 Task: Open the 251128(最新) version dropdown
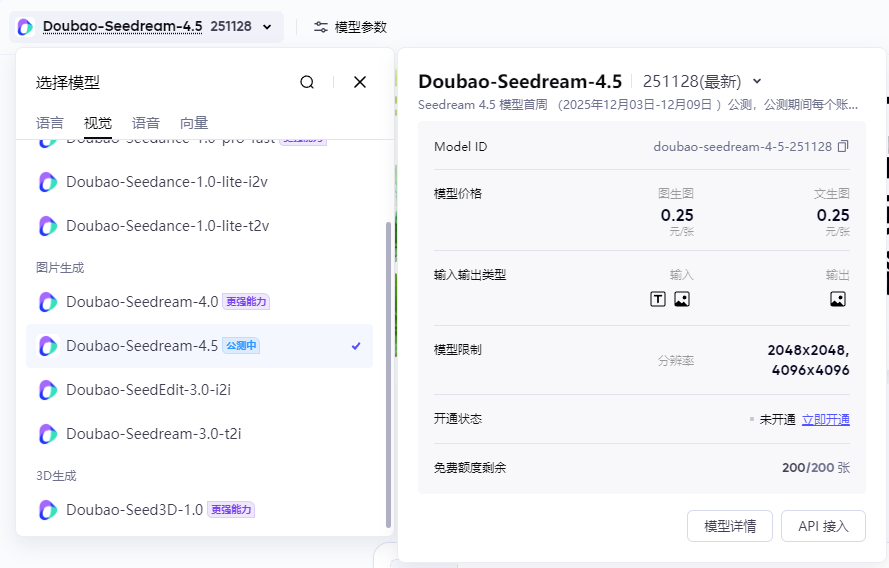(757, 81)
